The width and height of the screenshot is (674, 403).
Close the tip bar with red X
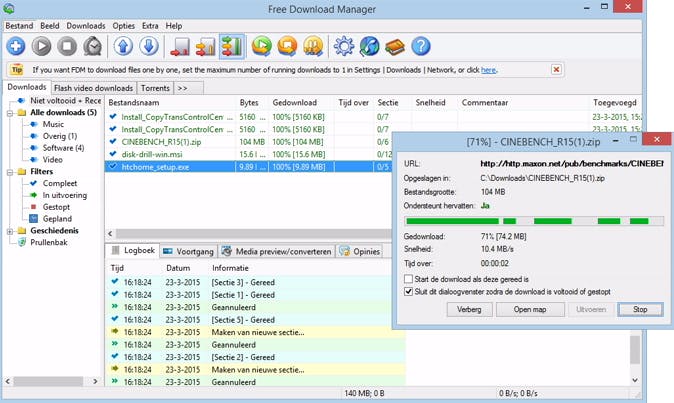coord(556,70)
